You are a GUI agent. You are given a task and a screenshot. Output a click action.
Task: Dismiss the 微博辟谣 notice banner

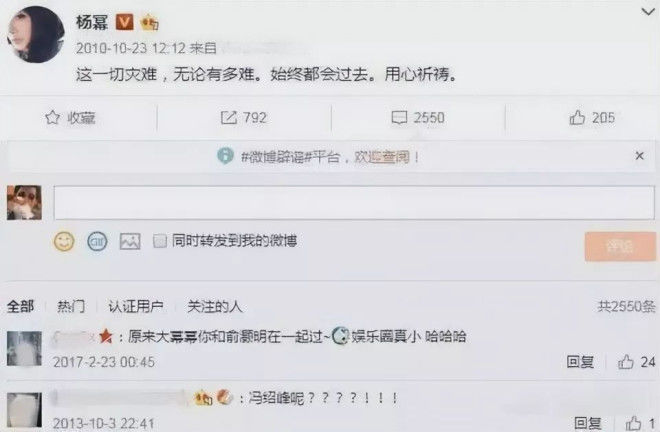[x=639, y=156]
